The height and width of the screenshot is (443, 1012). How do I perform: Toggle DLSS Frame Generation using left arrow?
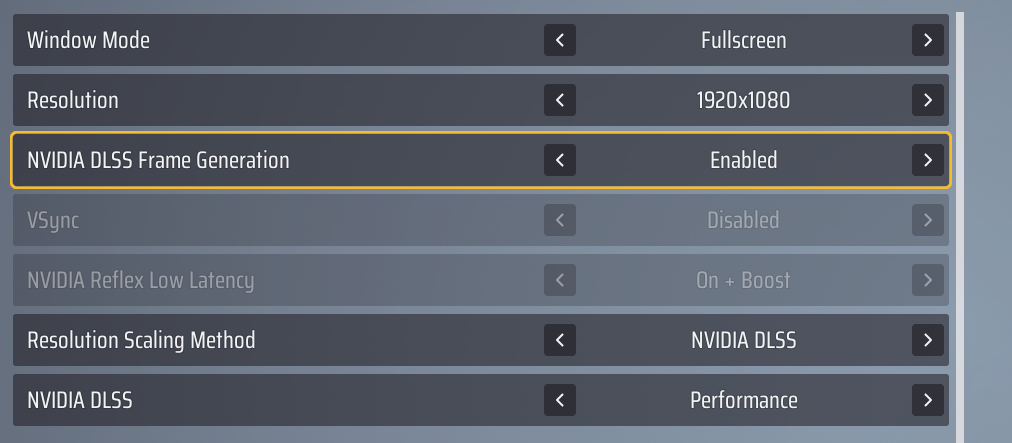point(560,160)
